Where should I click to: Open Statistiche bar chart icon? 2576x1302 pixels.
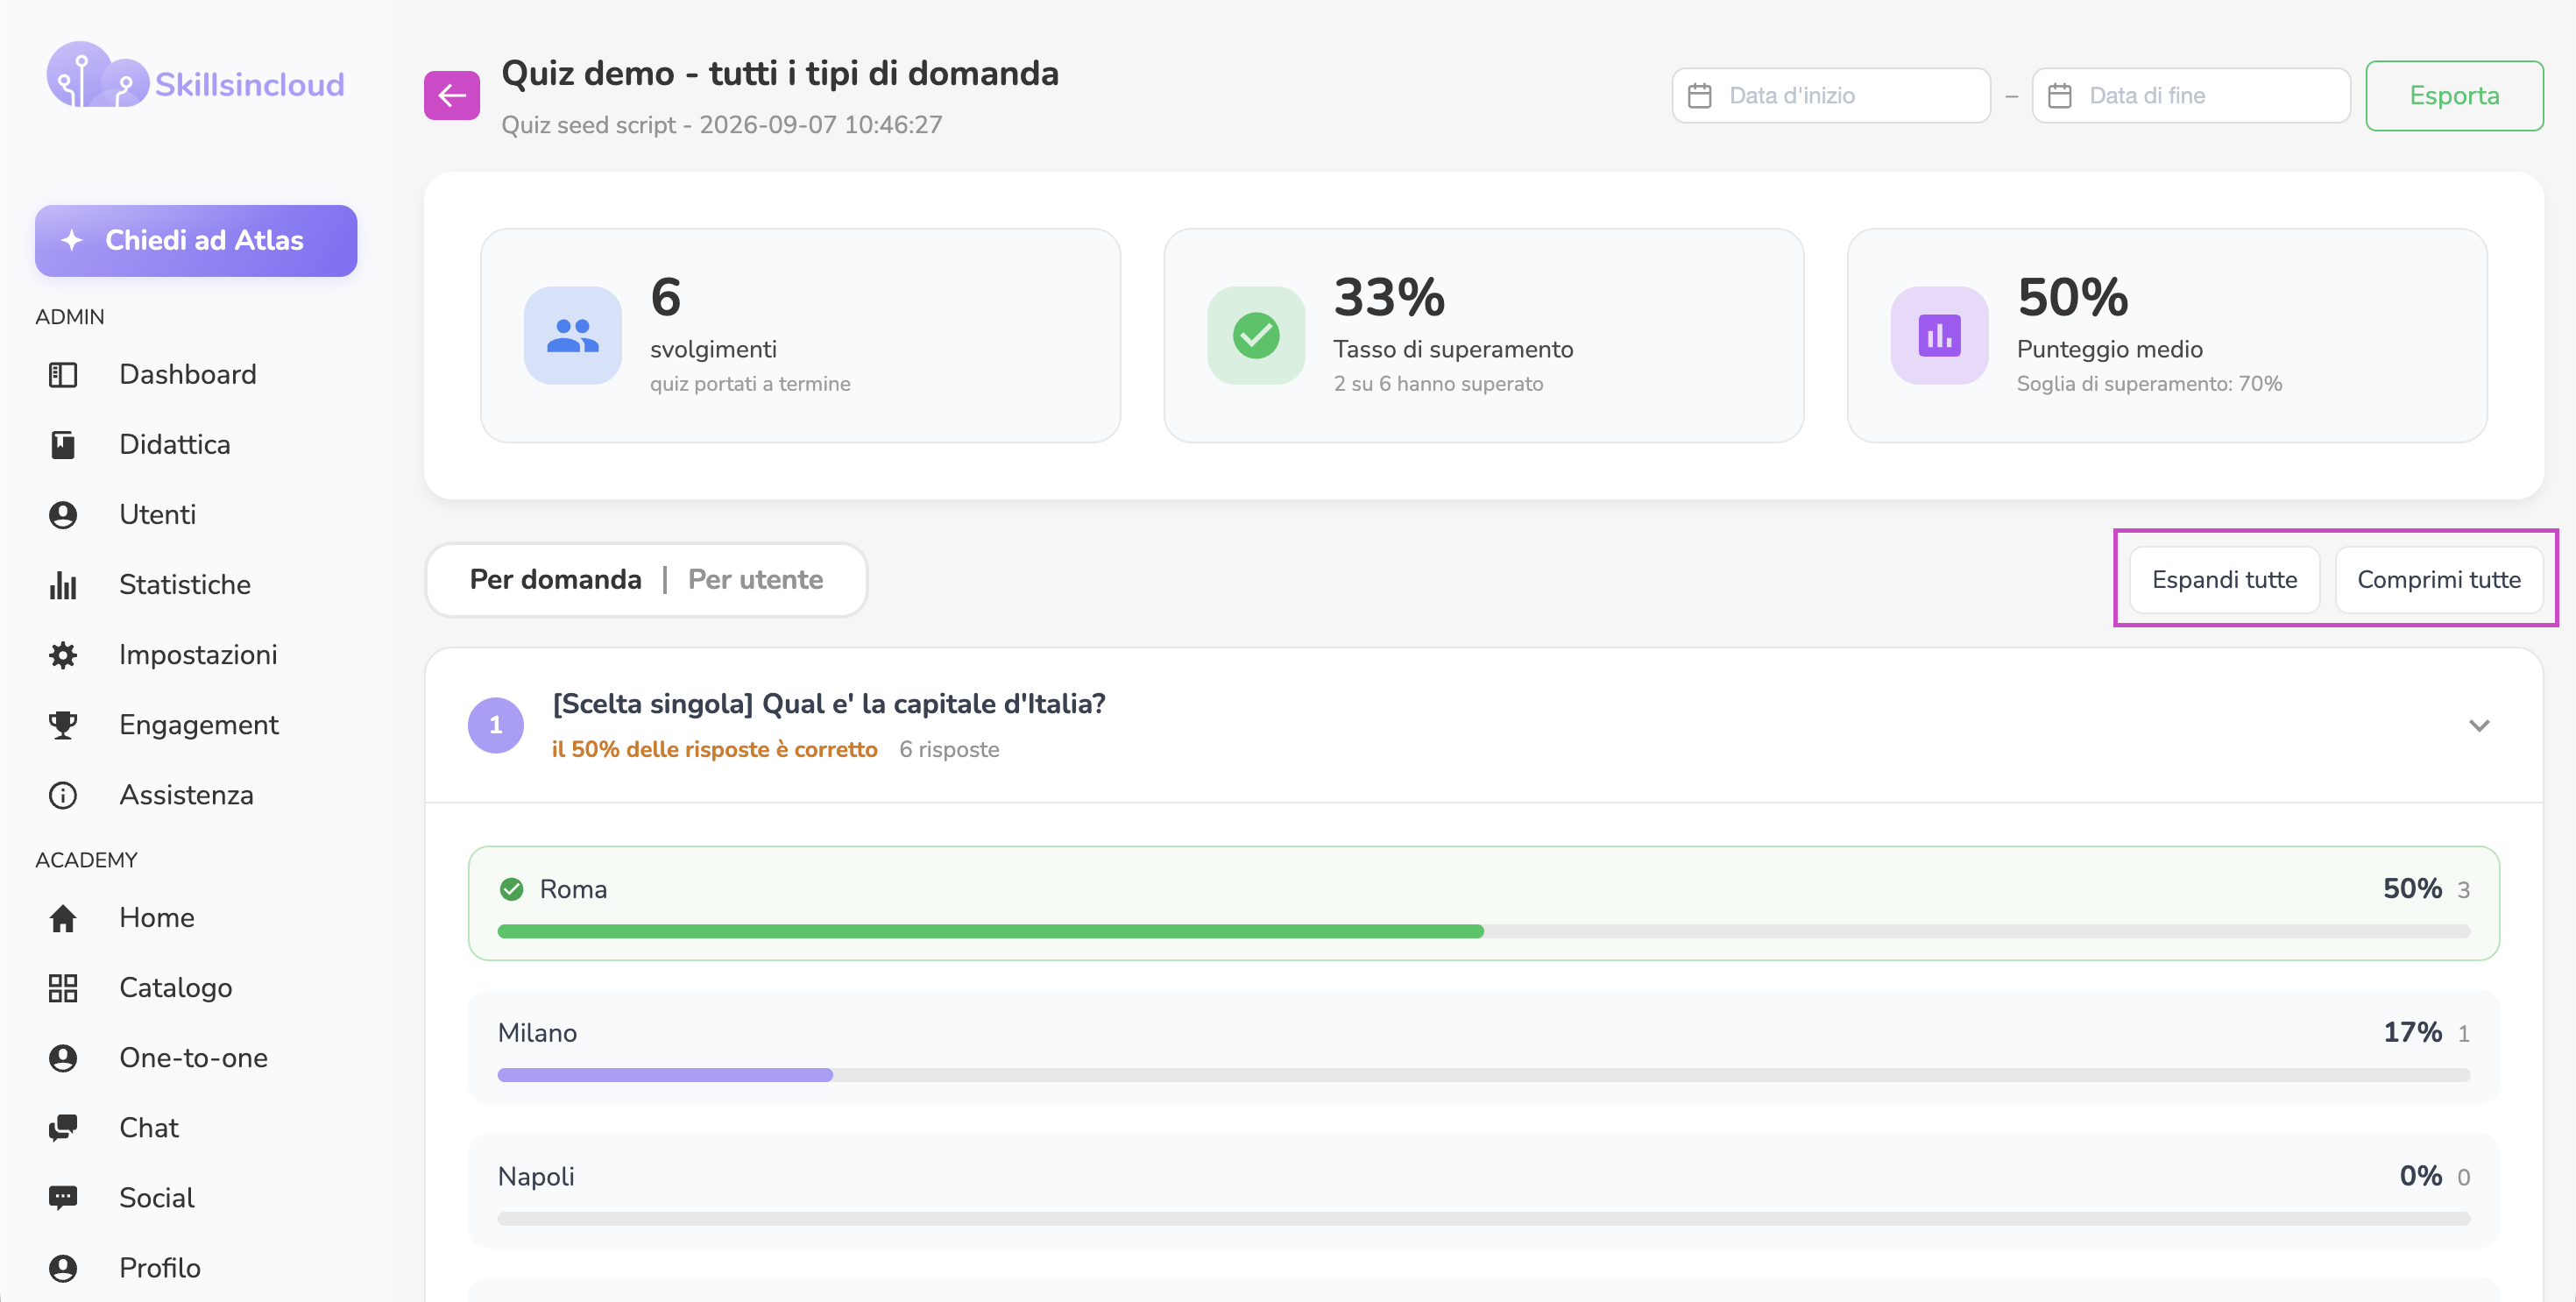[x=63, y=585]
